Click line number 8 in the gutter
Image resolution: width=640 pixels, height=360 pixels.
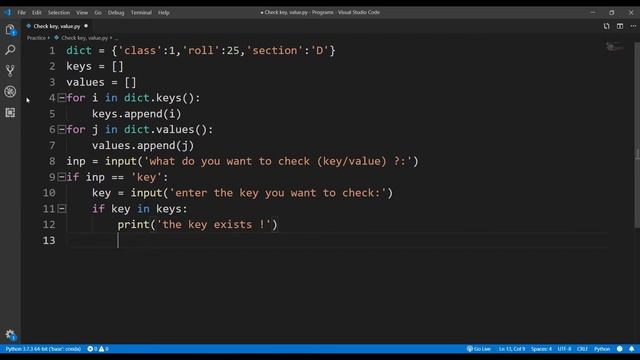click(x=52, y=161)
